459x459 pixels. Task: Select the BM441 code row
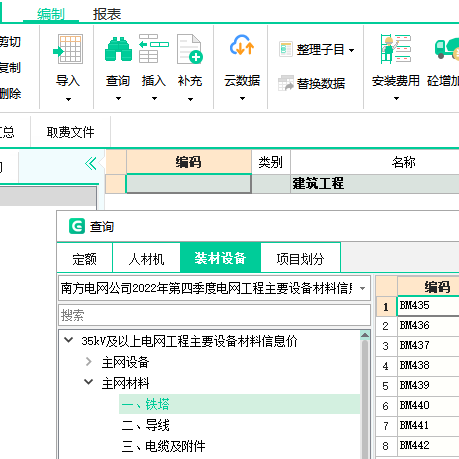[428, 426]
